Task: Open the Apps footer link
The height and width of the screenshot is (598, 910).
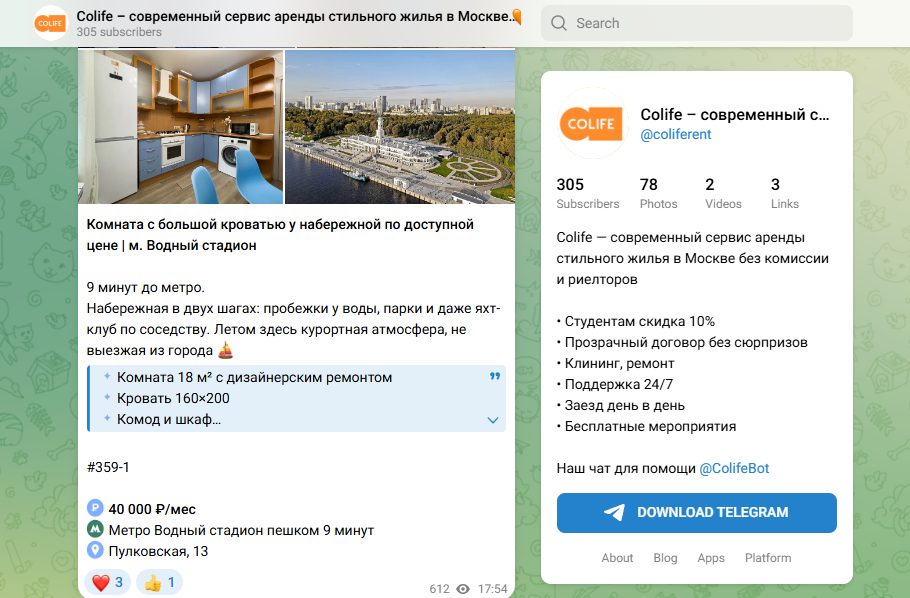Action: (x=711, y=558)
